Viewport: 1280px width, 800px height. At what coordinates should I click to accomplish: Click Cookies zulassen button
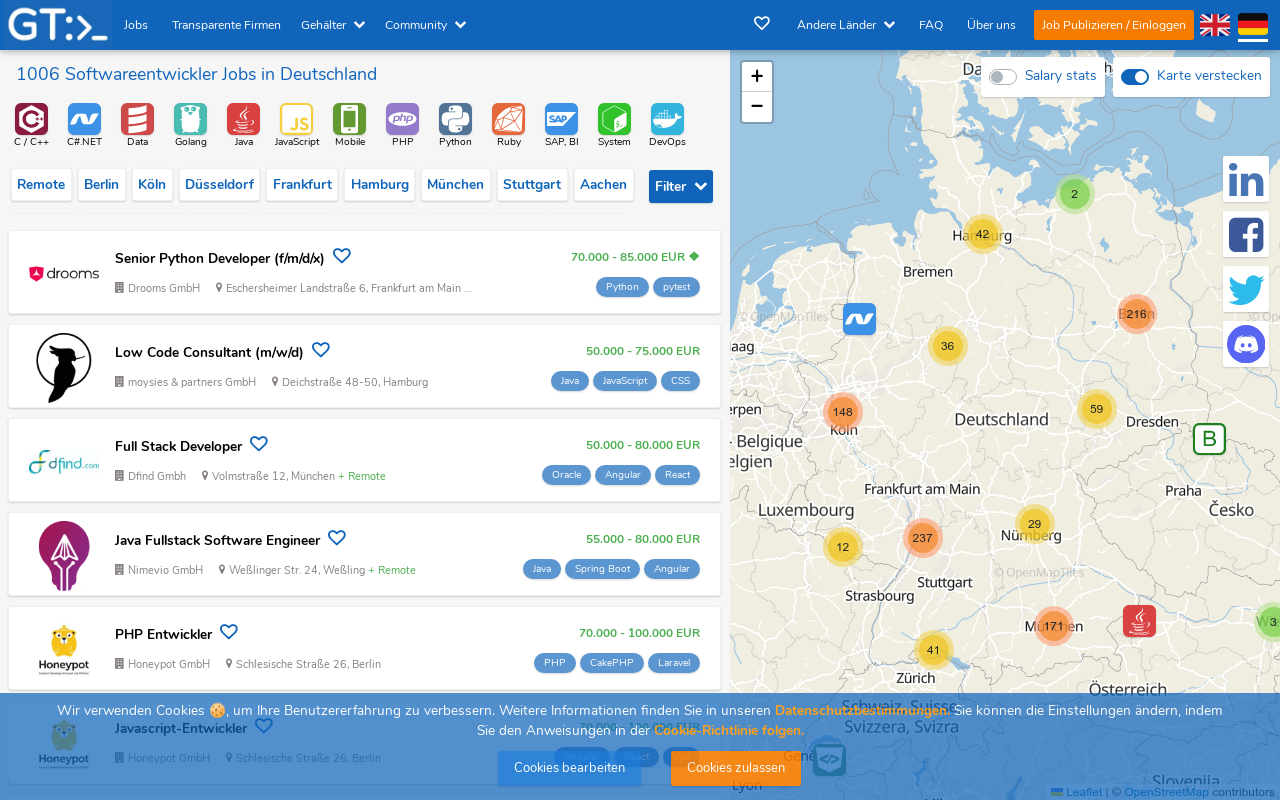point(736,768)
